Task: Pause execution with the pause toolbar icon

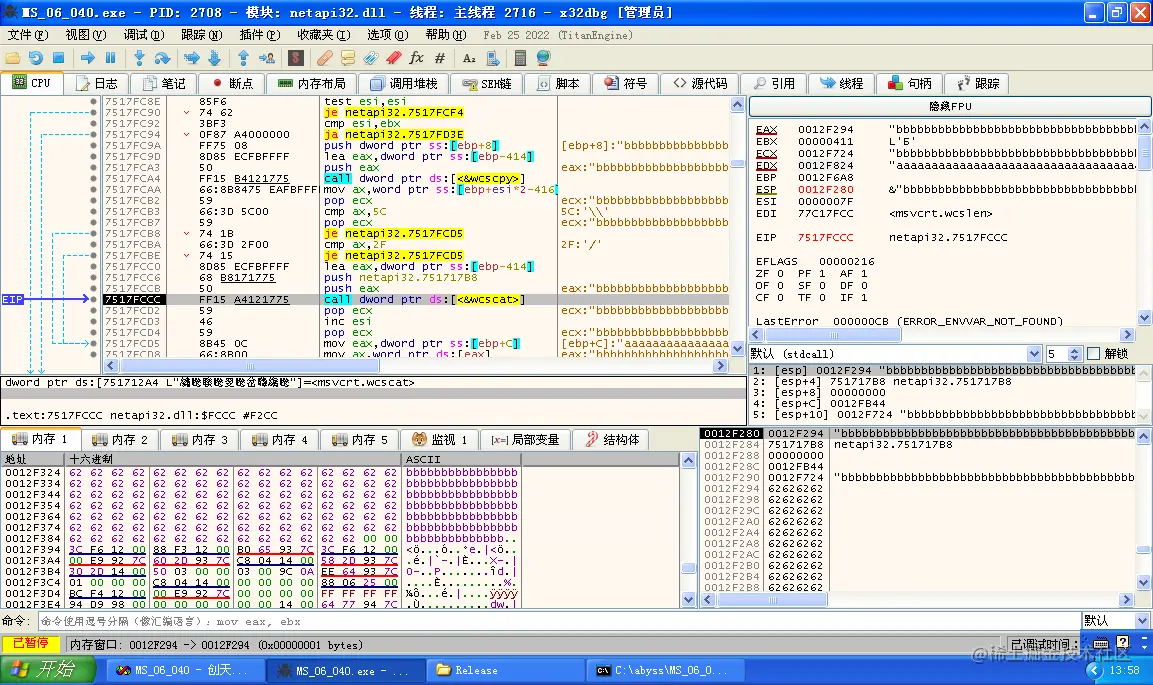Action: (111, 58)
